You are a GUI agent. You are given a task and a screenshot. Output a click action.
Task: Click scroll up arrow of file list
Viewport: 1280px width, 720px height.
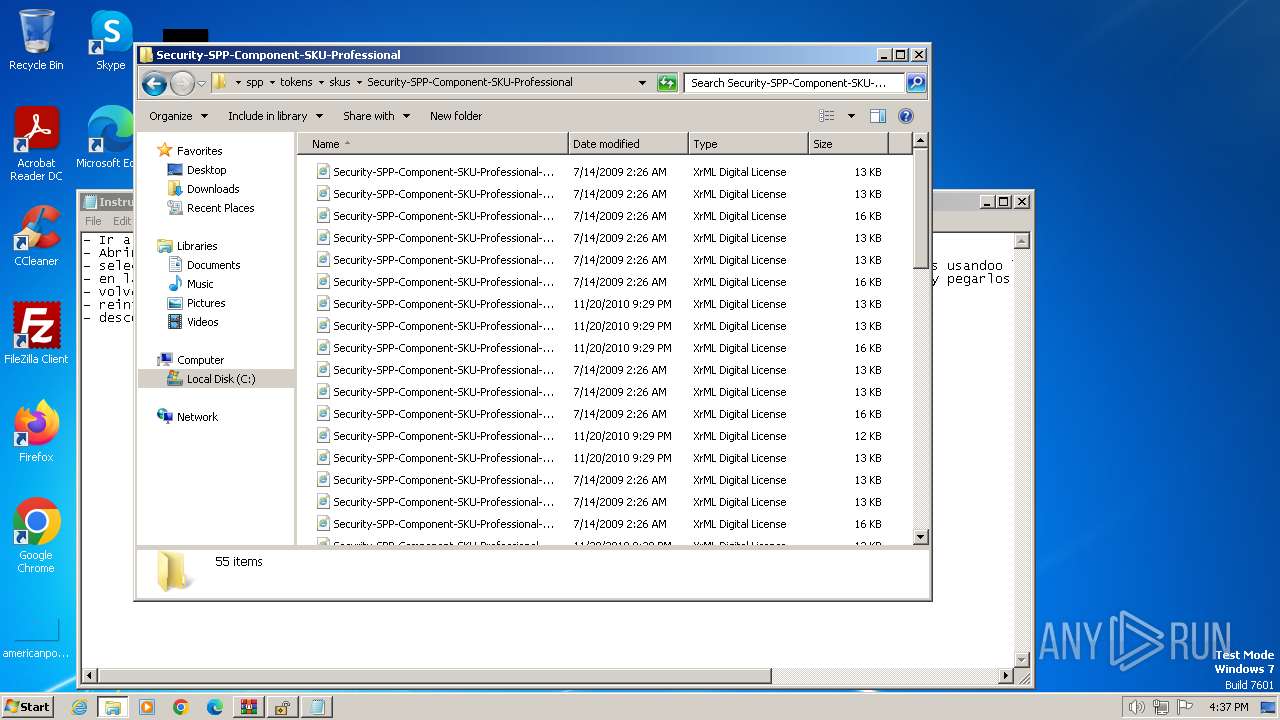tap(921, 143)
